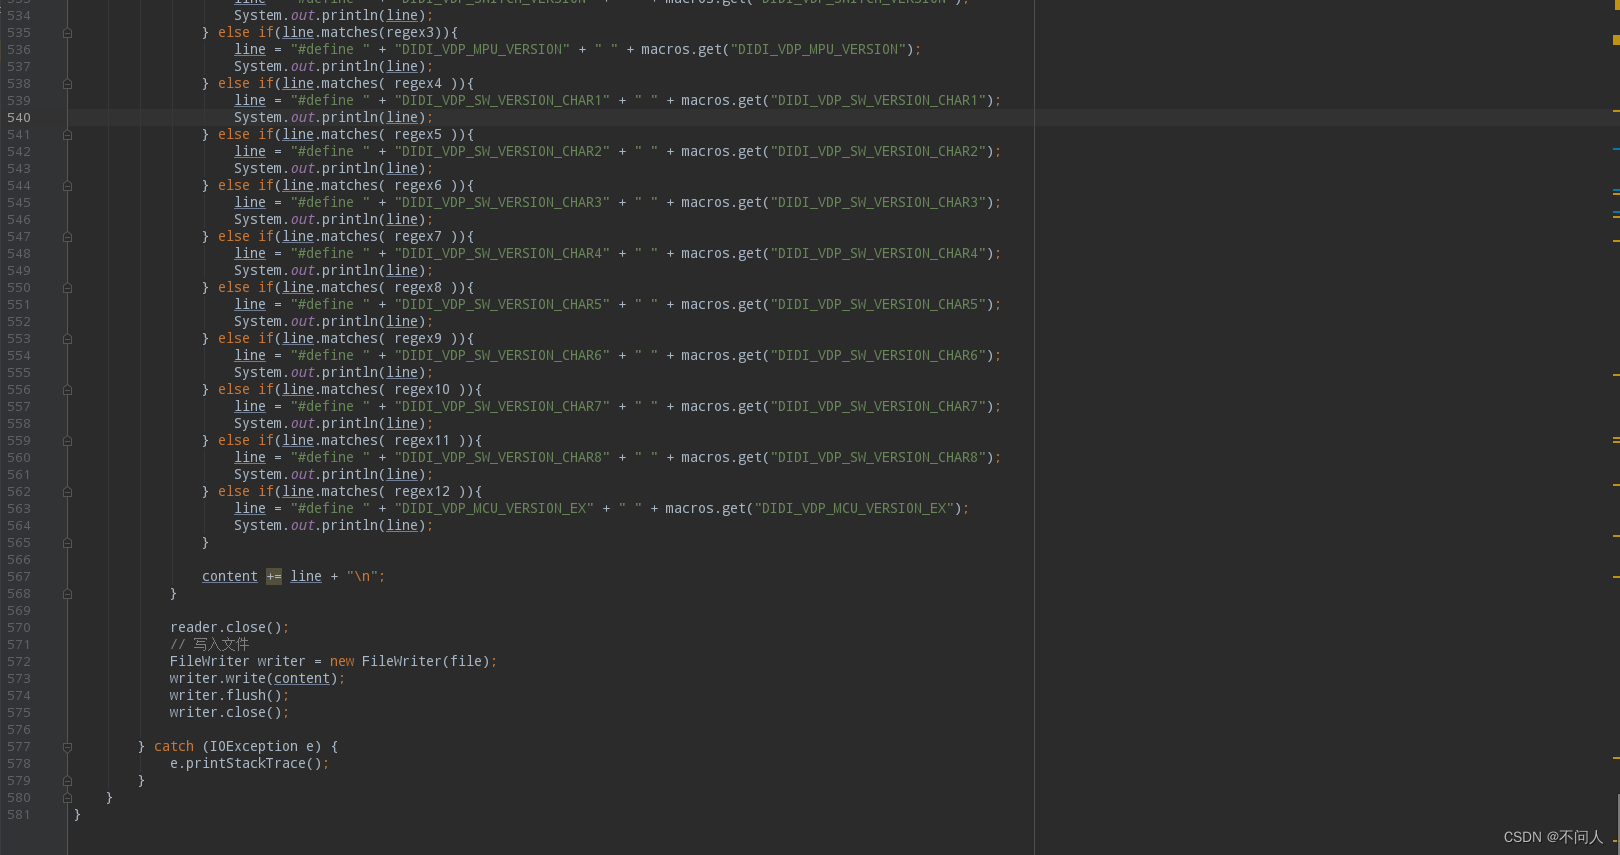Click the fold end marker at line 568
Screen dimensions: 1620x855
click(67, 594)
